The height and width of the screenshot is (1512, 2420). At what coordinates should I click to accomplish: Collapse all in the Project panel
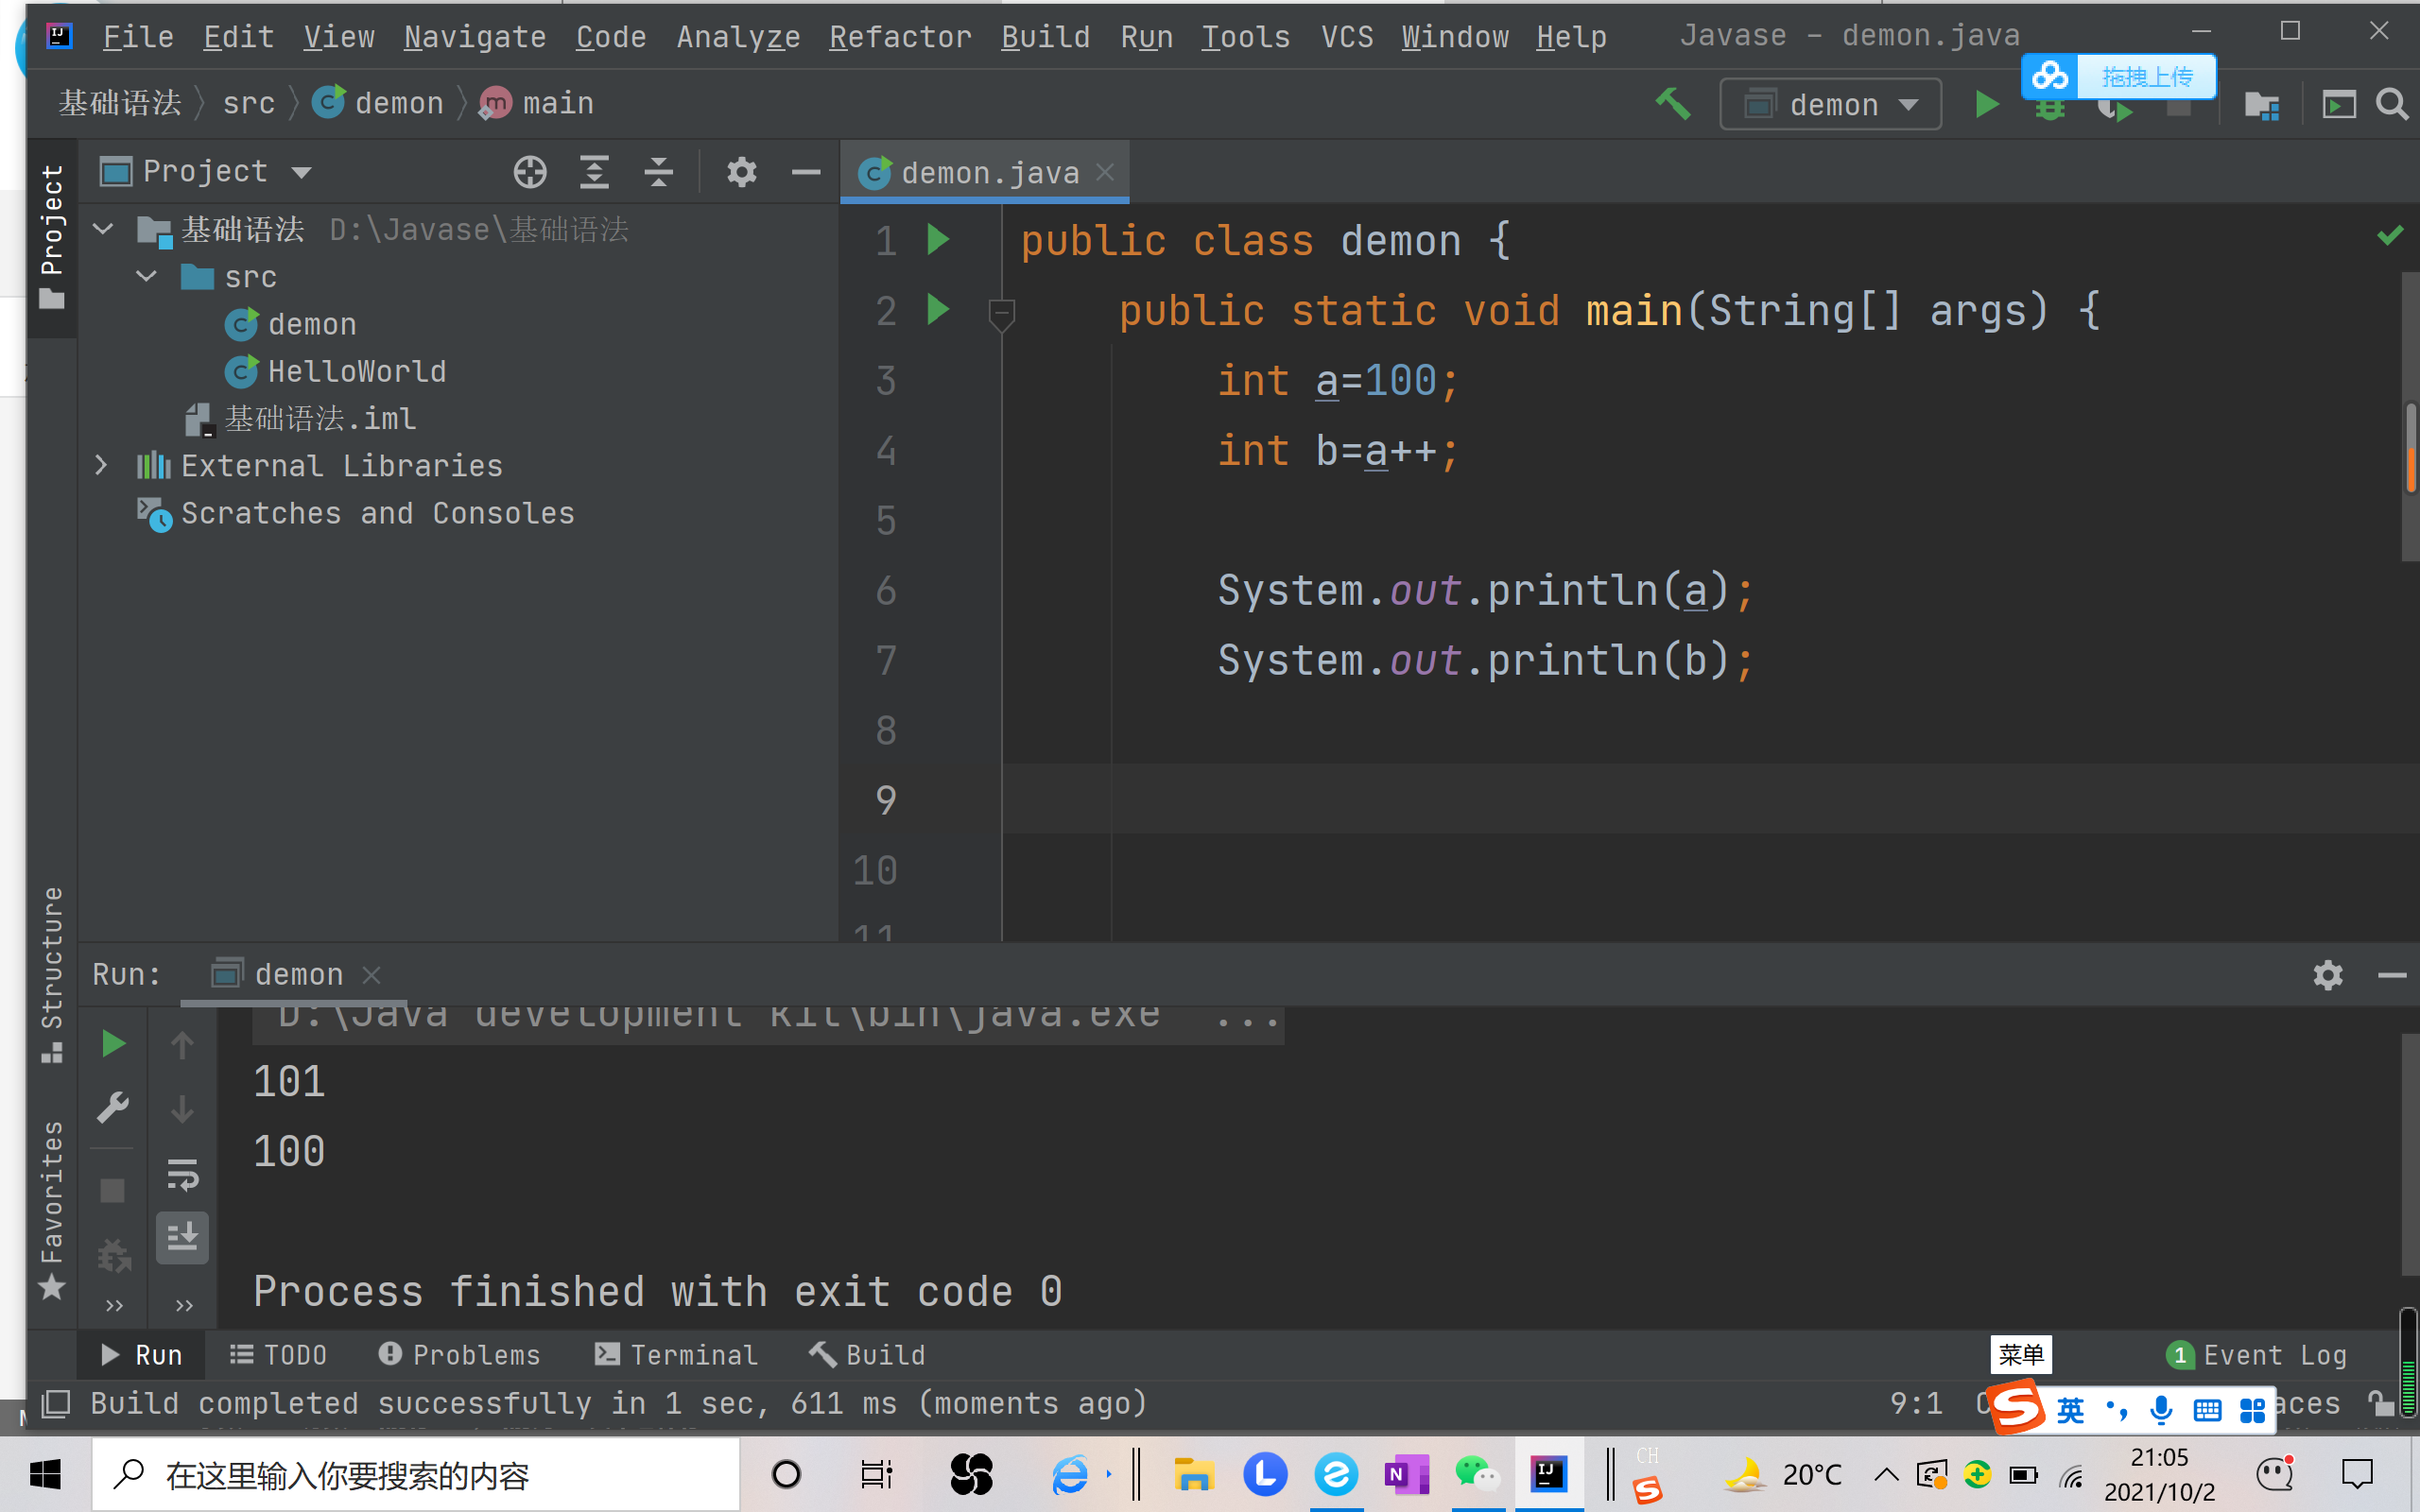(x=658, y=172)
